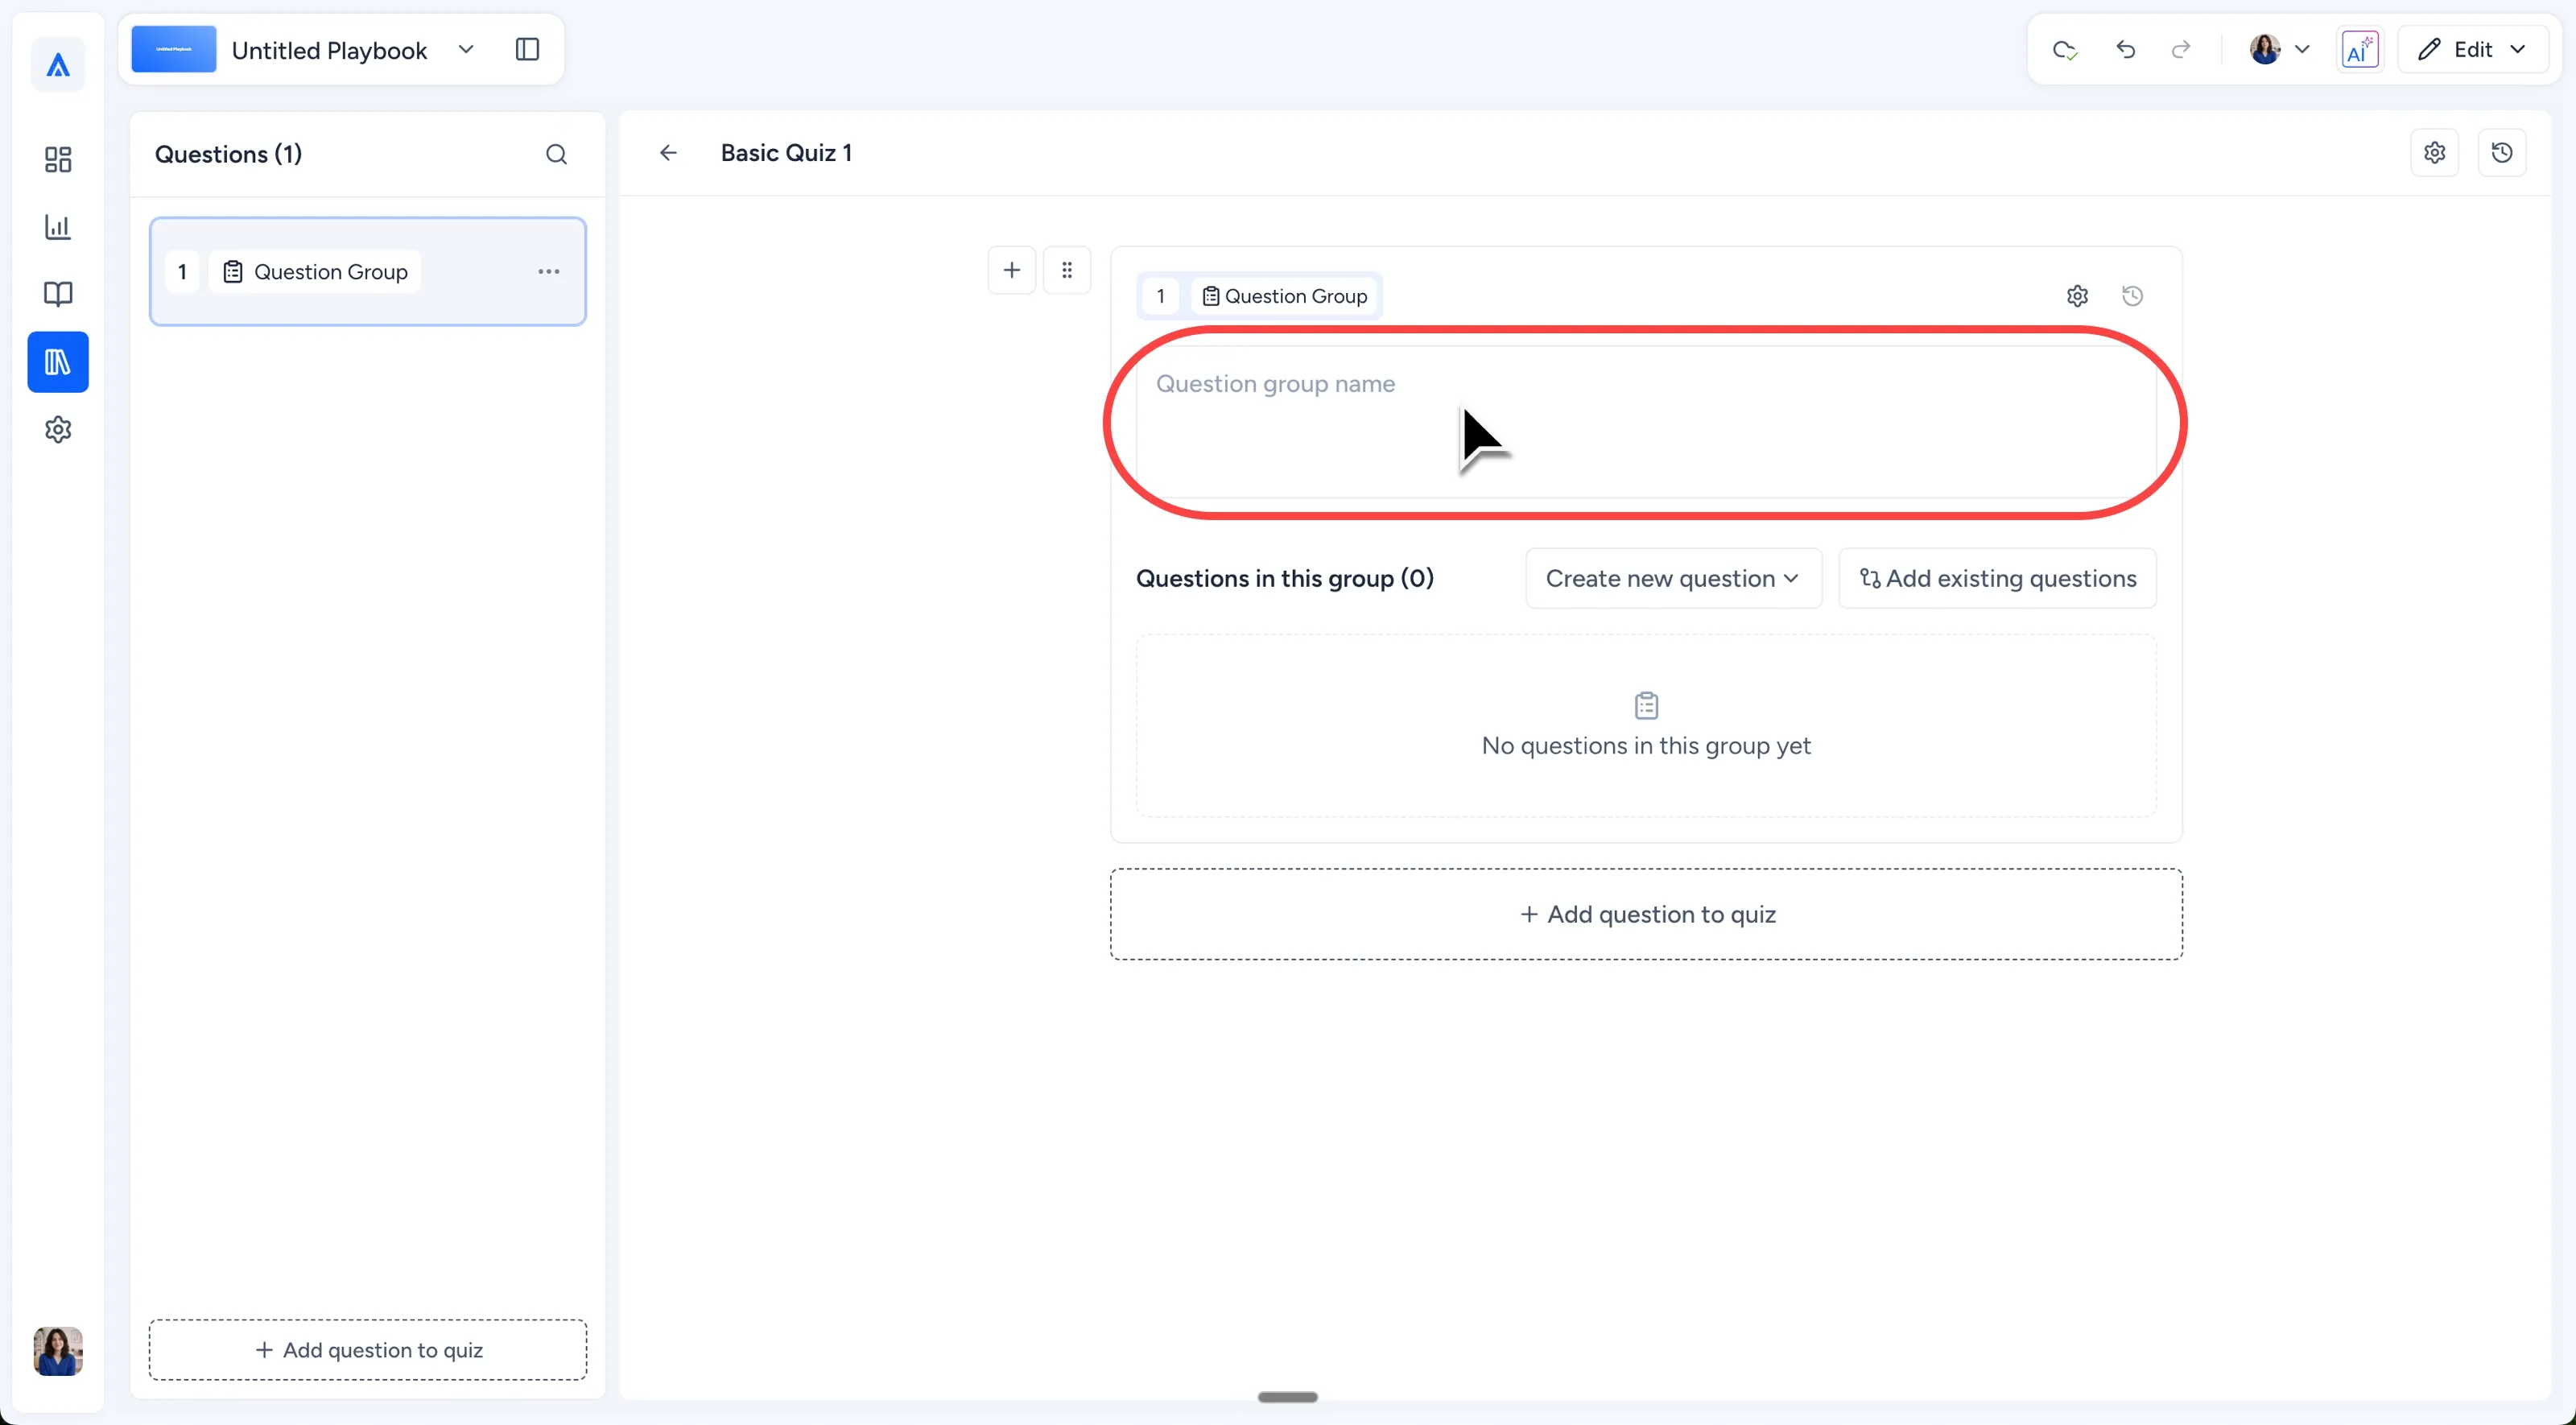The image size is (2576, 1425).
Task: Click the Untitled Playbook thumbnail
Action: tap(174, 49)
